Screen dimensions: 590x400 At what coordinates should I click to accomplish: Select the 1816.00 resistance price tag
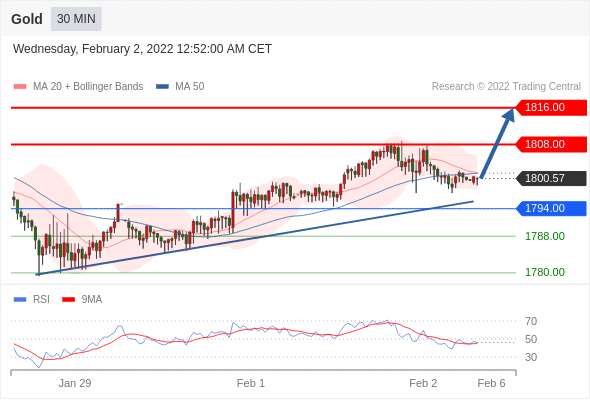pos(551,108)
